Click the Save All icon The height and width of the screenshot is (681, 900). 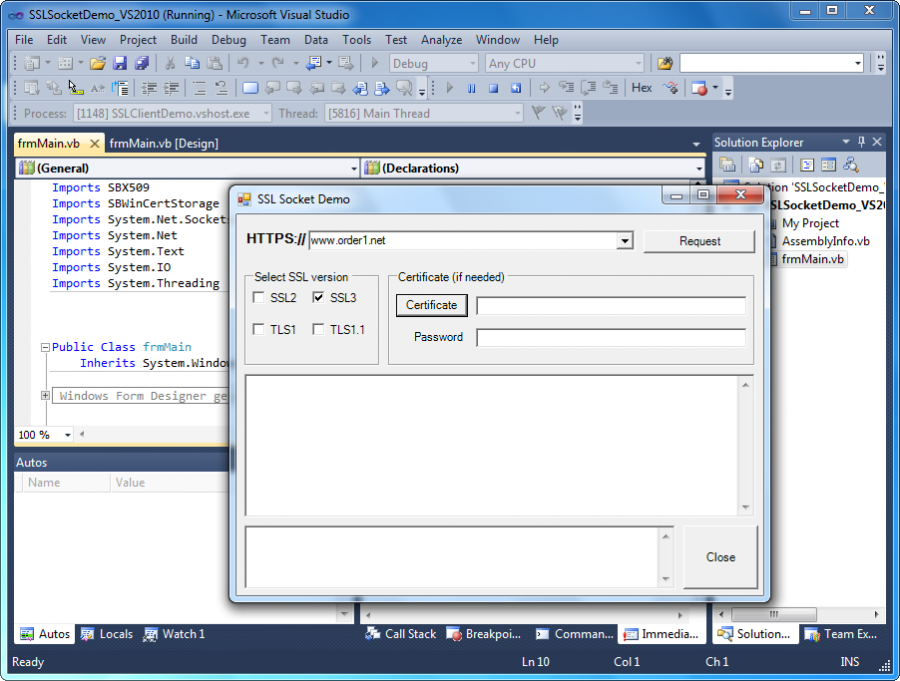coord(141,63)
